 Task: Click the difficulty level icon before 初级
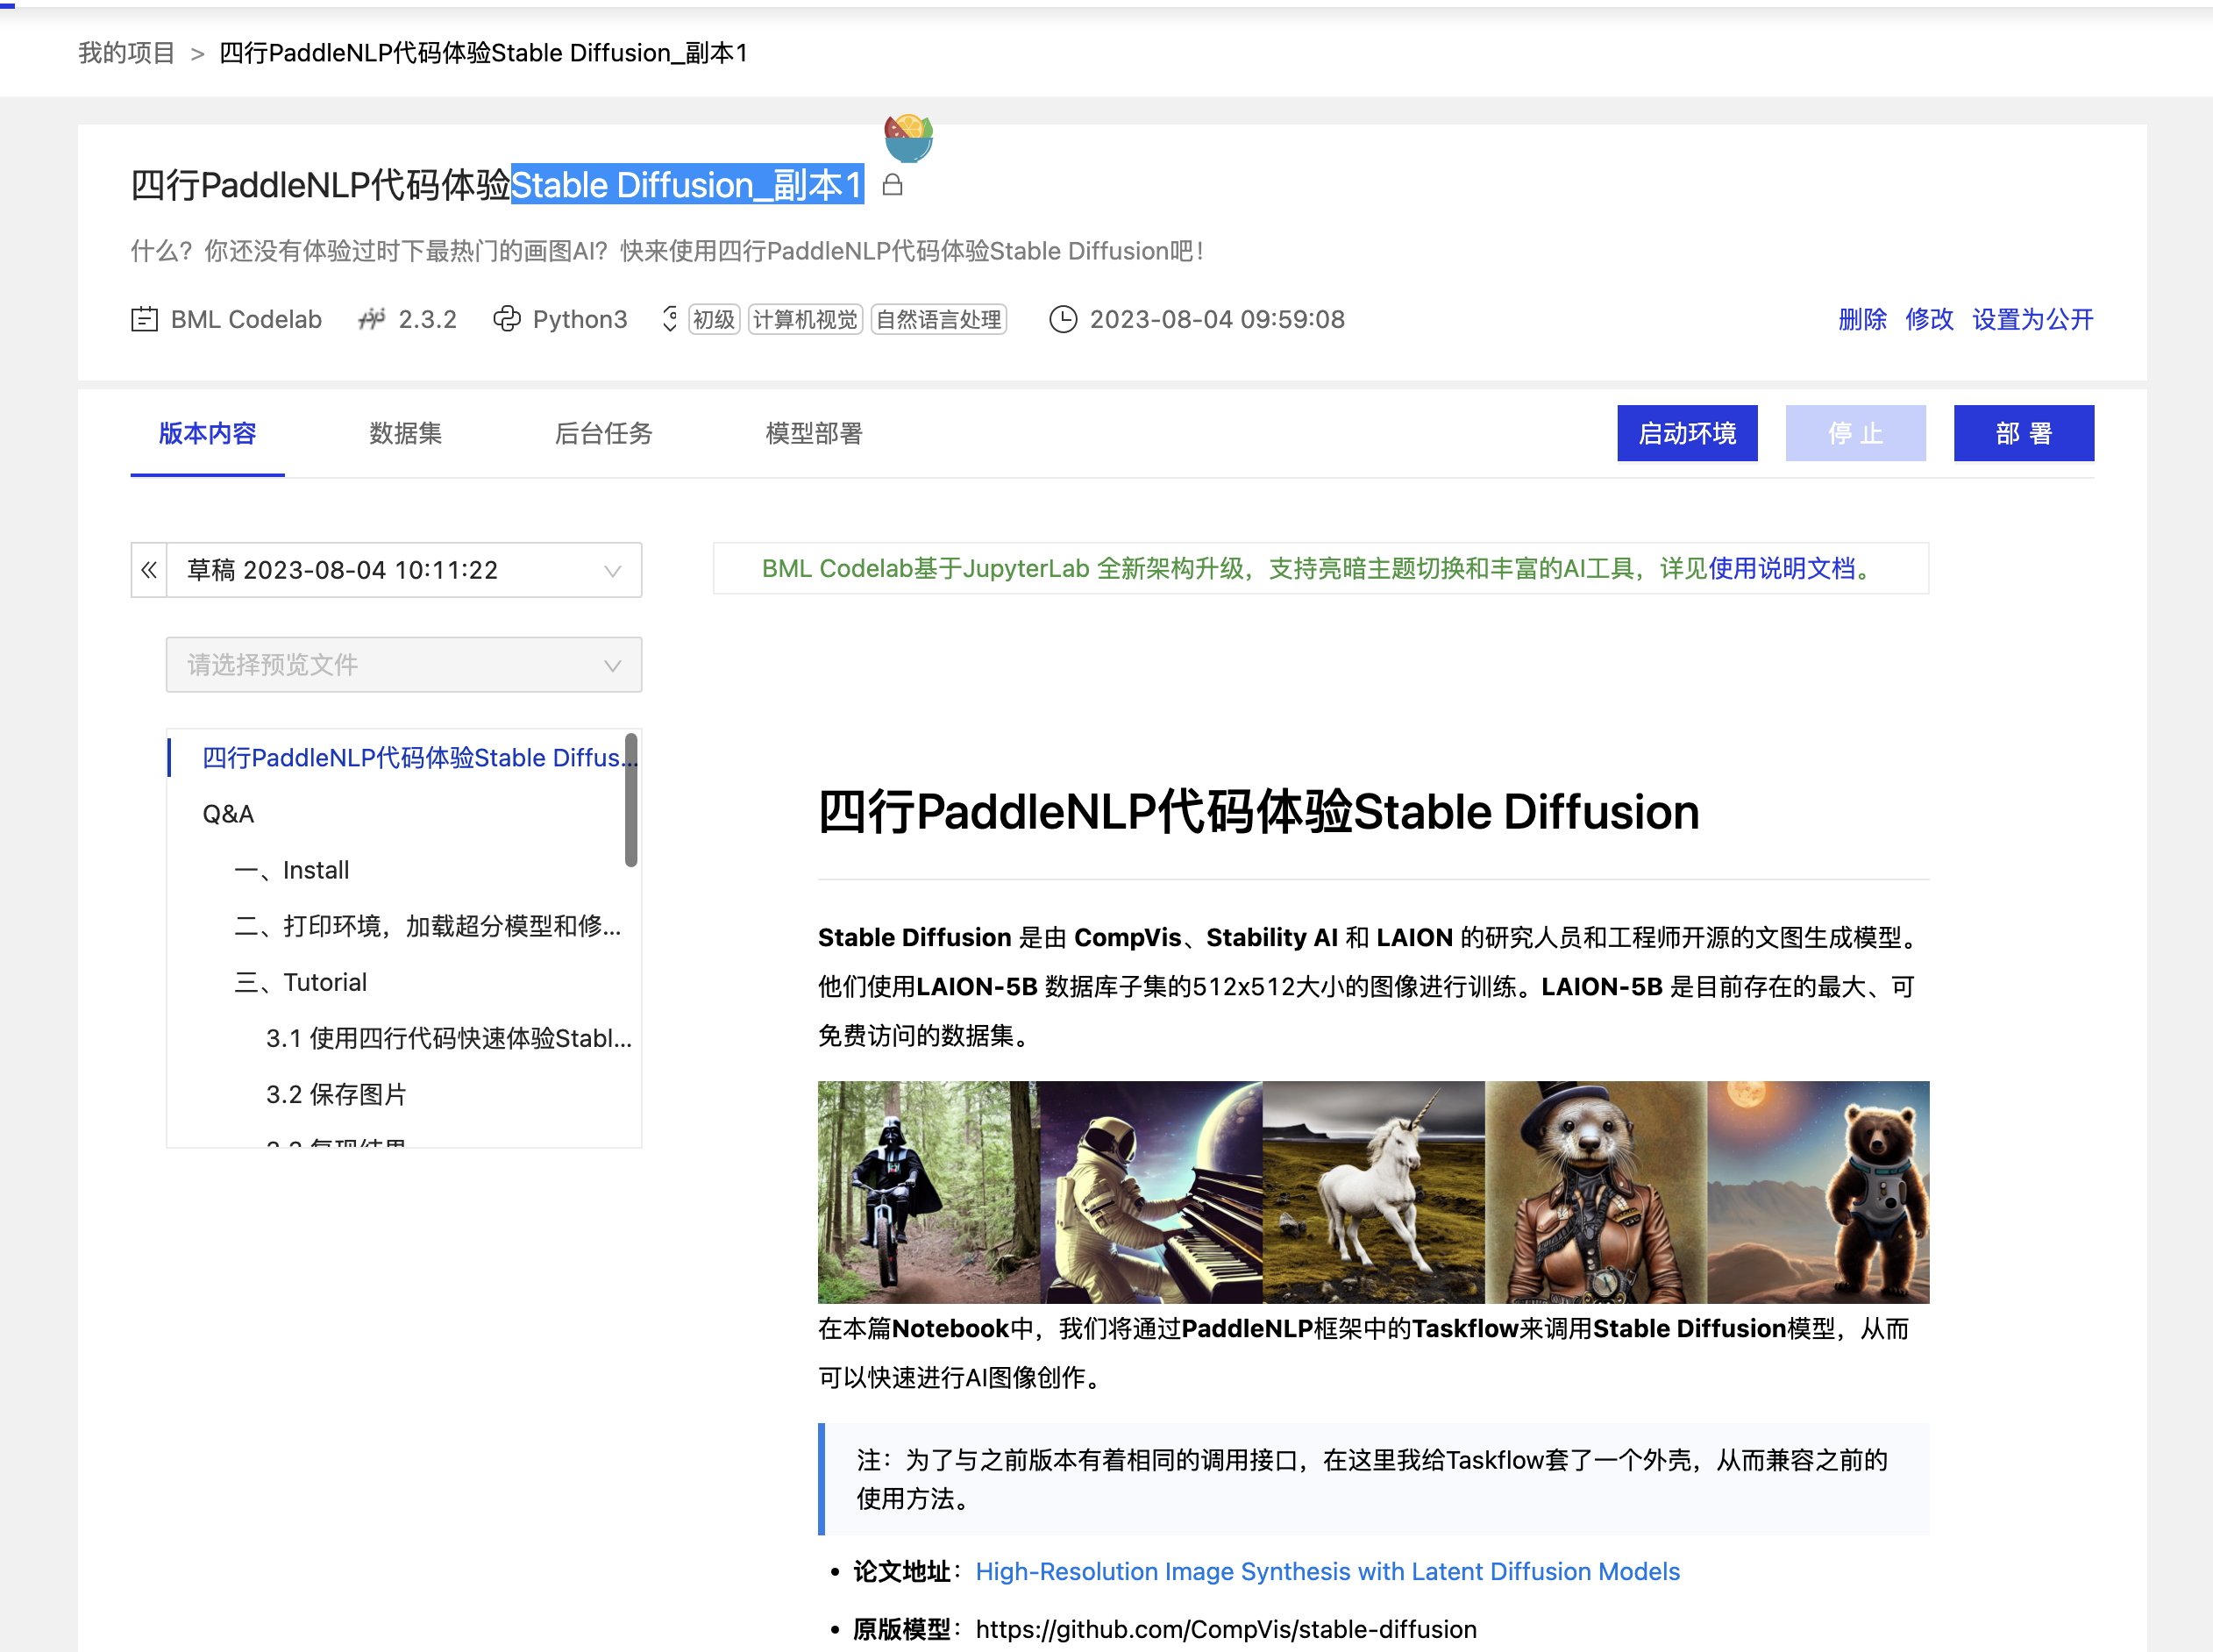[x=670, y=318]
